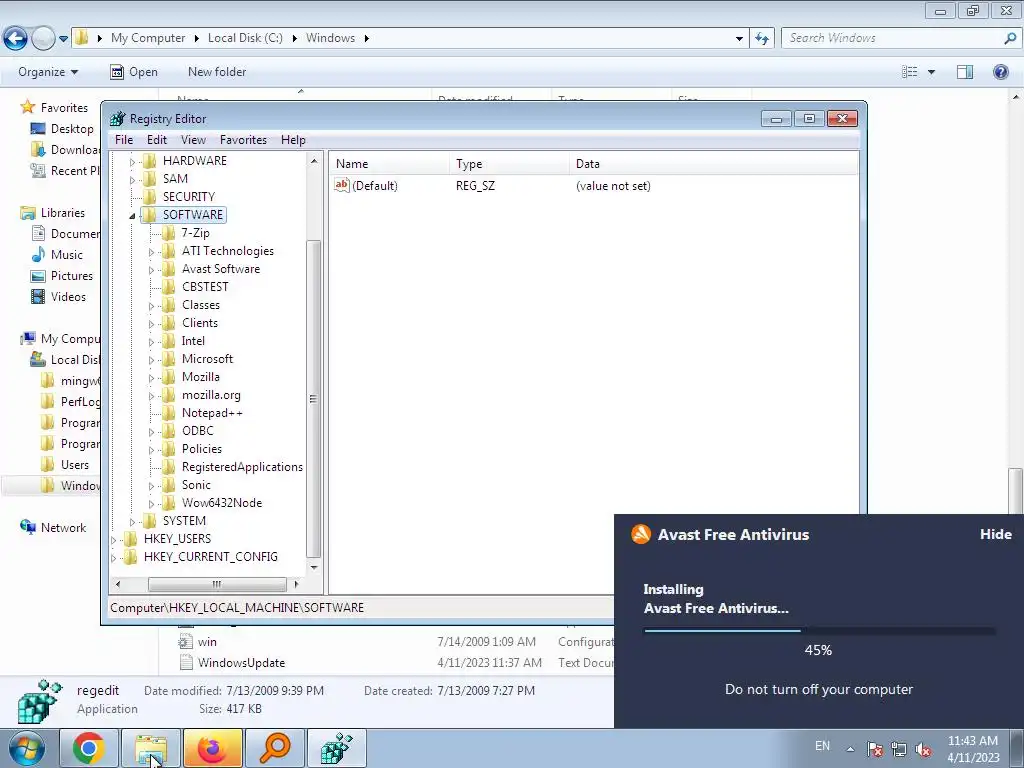Viewport: 1024px width, 768px height.
Task: Click My Computer in address breadcrumb
Action: click(x=148, y=38)
